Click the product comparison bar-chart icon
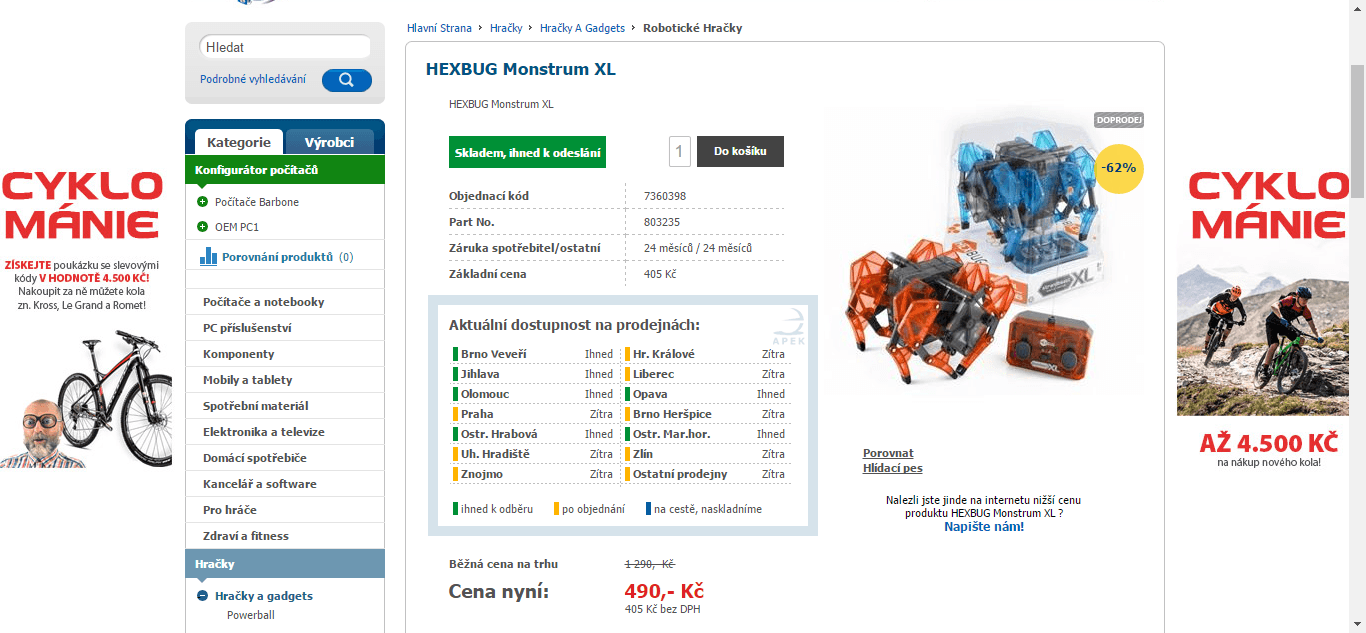Image resolution: width=1366 pixels, height=633 pixels. 208,256
